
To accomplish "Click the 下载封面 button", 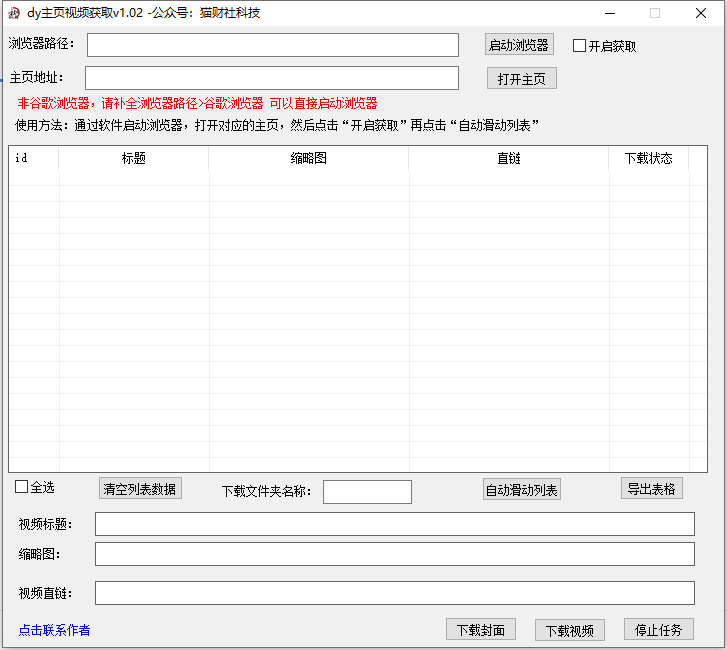I will [x=481, y=630].
